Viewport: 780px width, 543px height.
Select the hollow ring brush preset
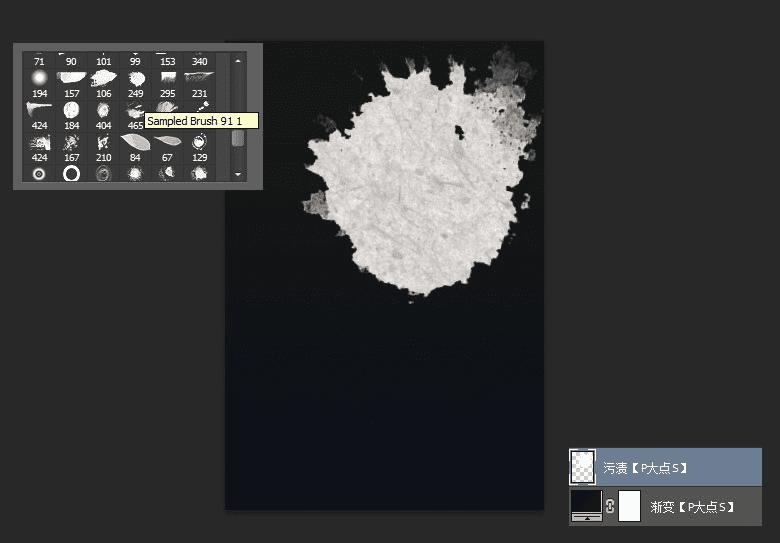71,174
